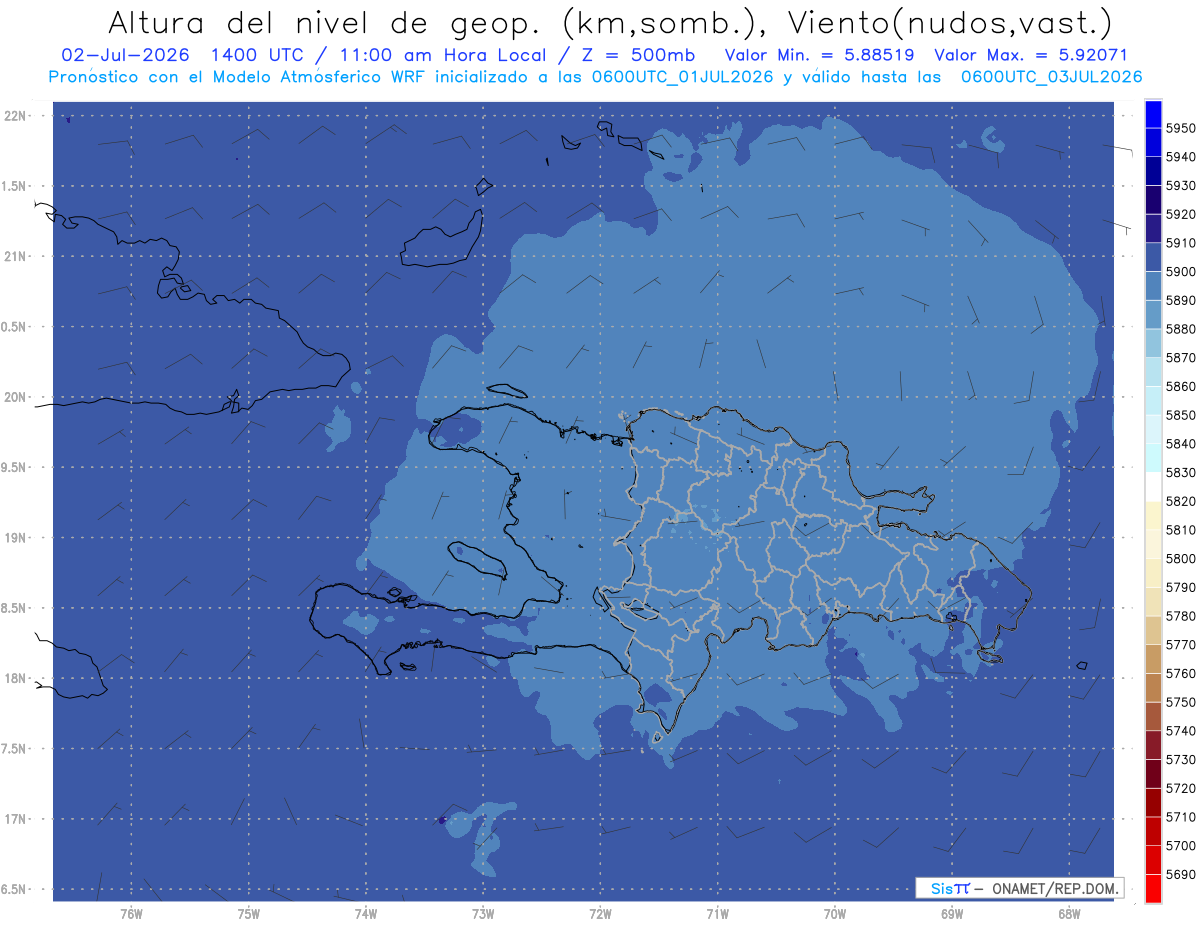The width and height of the screenshot is (1200, 927).
Task: Click the bright red legend swatch below 5690
Action: (x=1153, y=888)
